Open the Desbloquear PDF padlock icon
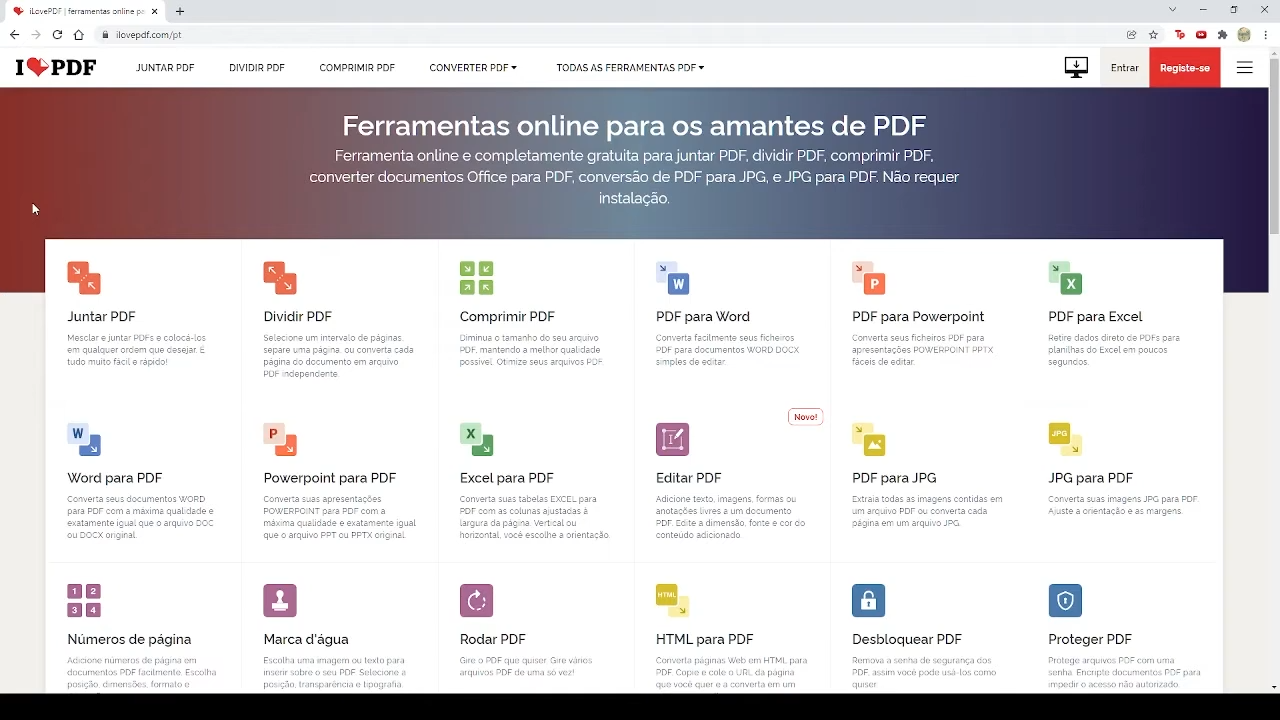Viewport: 1280px width, 720px height. tap(868, 600)
